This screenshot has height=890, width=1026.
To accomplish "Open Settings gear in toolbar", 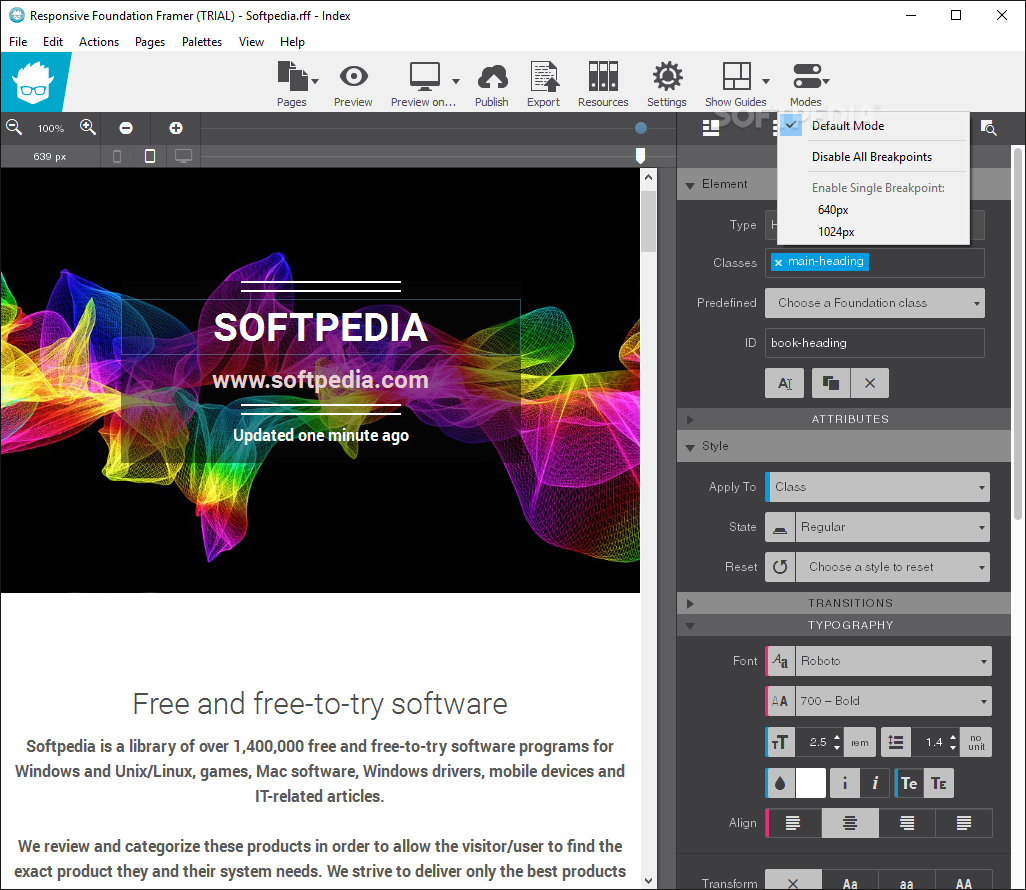I will click(x=666, y=77).
